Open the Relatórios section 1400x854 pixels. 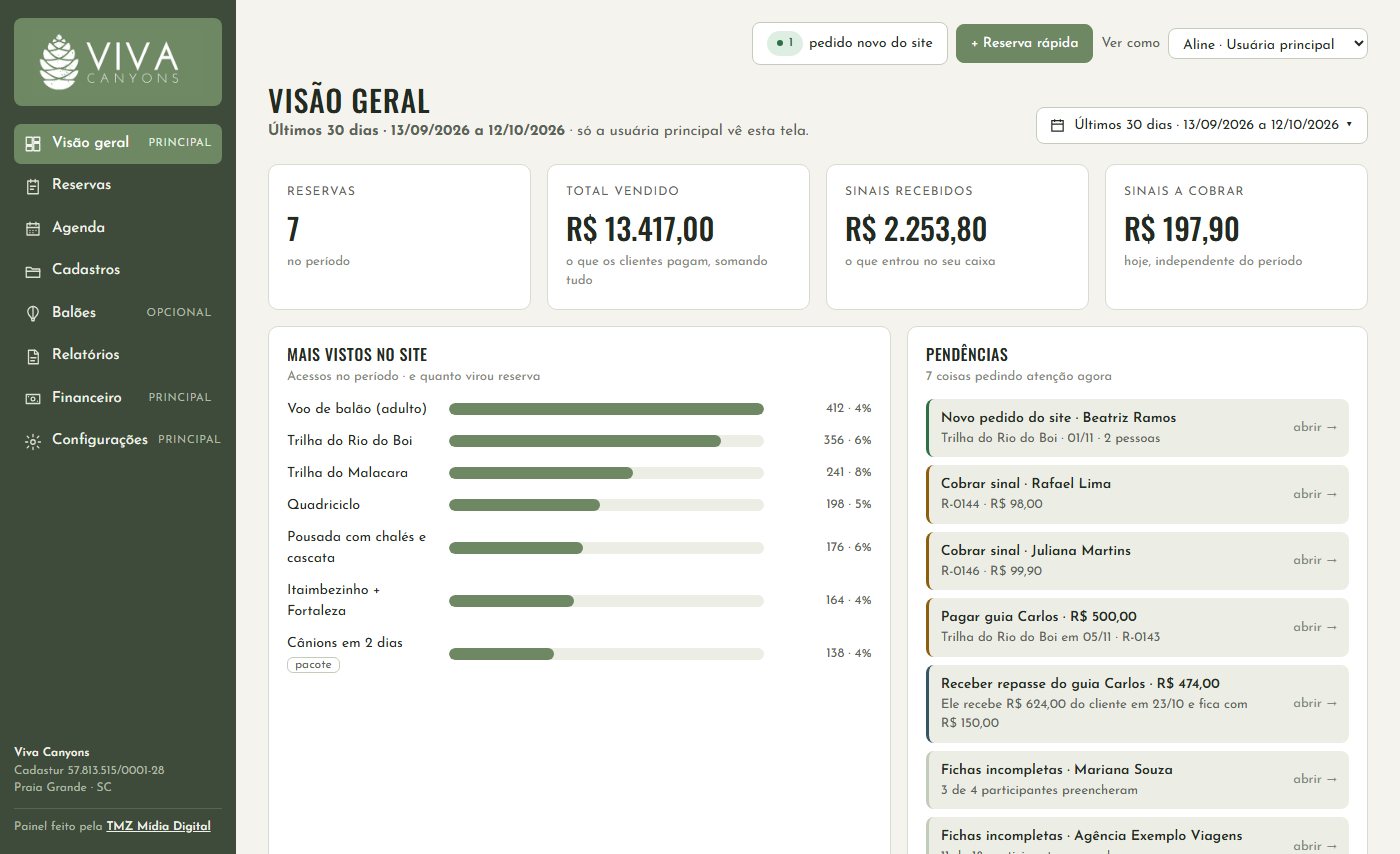[x=118, y=355]
